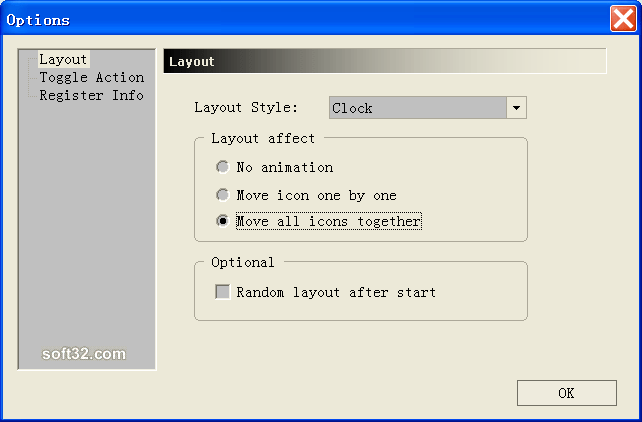Click the Optional group title
This screenshot has width=642, height=422.
pyautogui.click(x=243, y=262)
